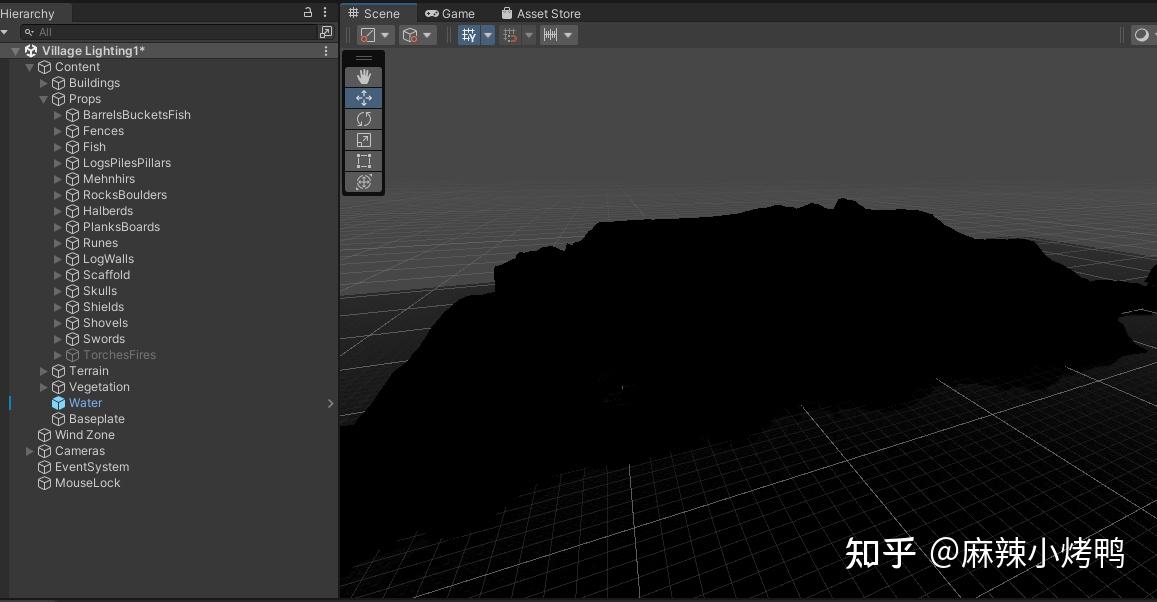Select the Hand tool in the Scene view
The width and height of the screenshot is (1157, 602).
click(x=363, y=76)
